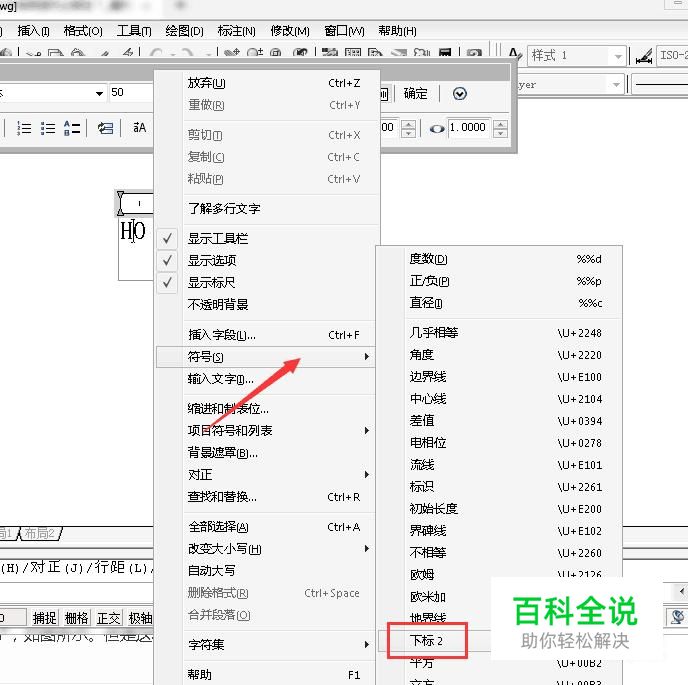Open the 修改(M) menu

(x=290, y=31)
